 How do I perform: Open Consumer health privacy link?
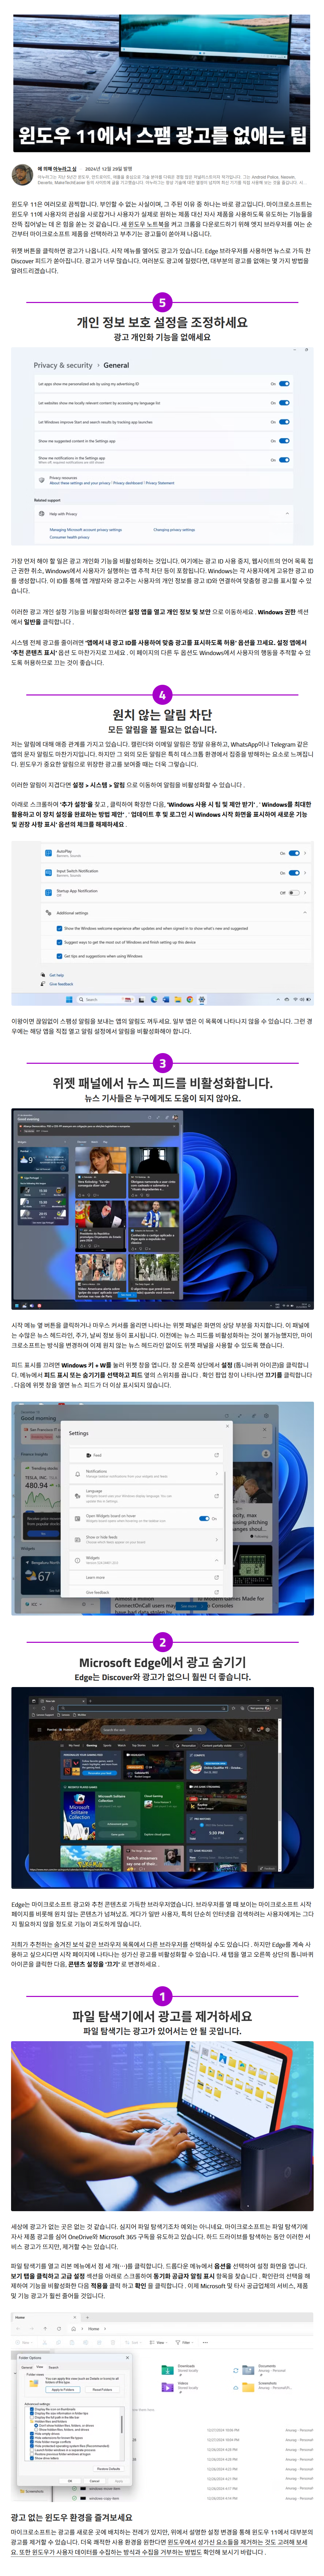pyautogui.click(x=70, y=537)
